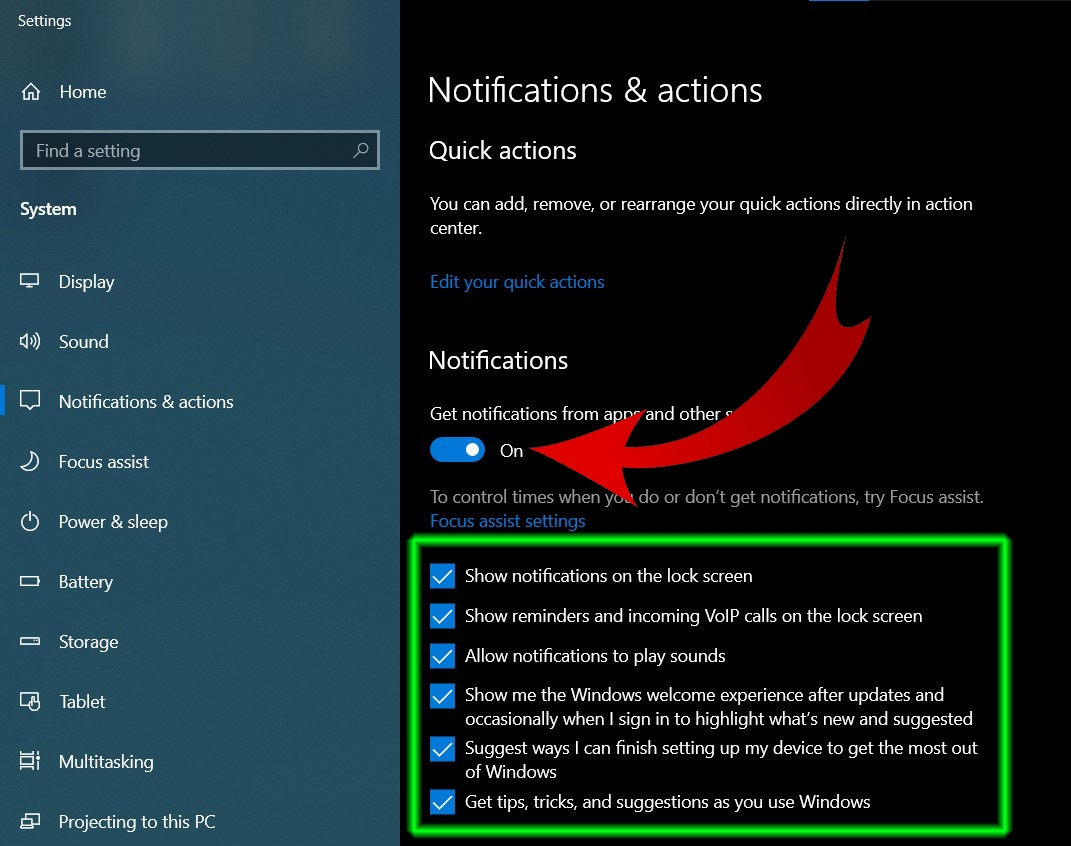Go to Sound settings label
The width and height of the screenshot is (1071, 846).
pyautogui.click(x=83, y=341)
